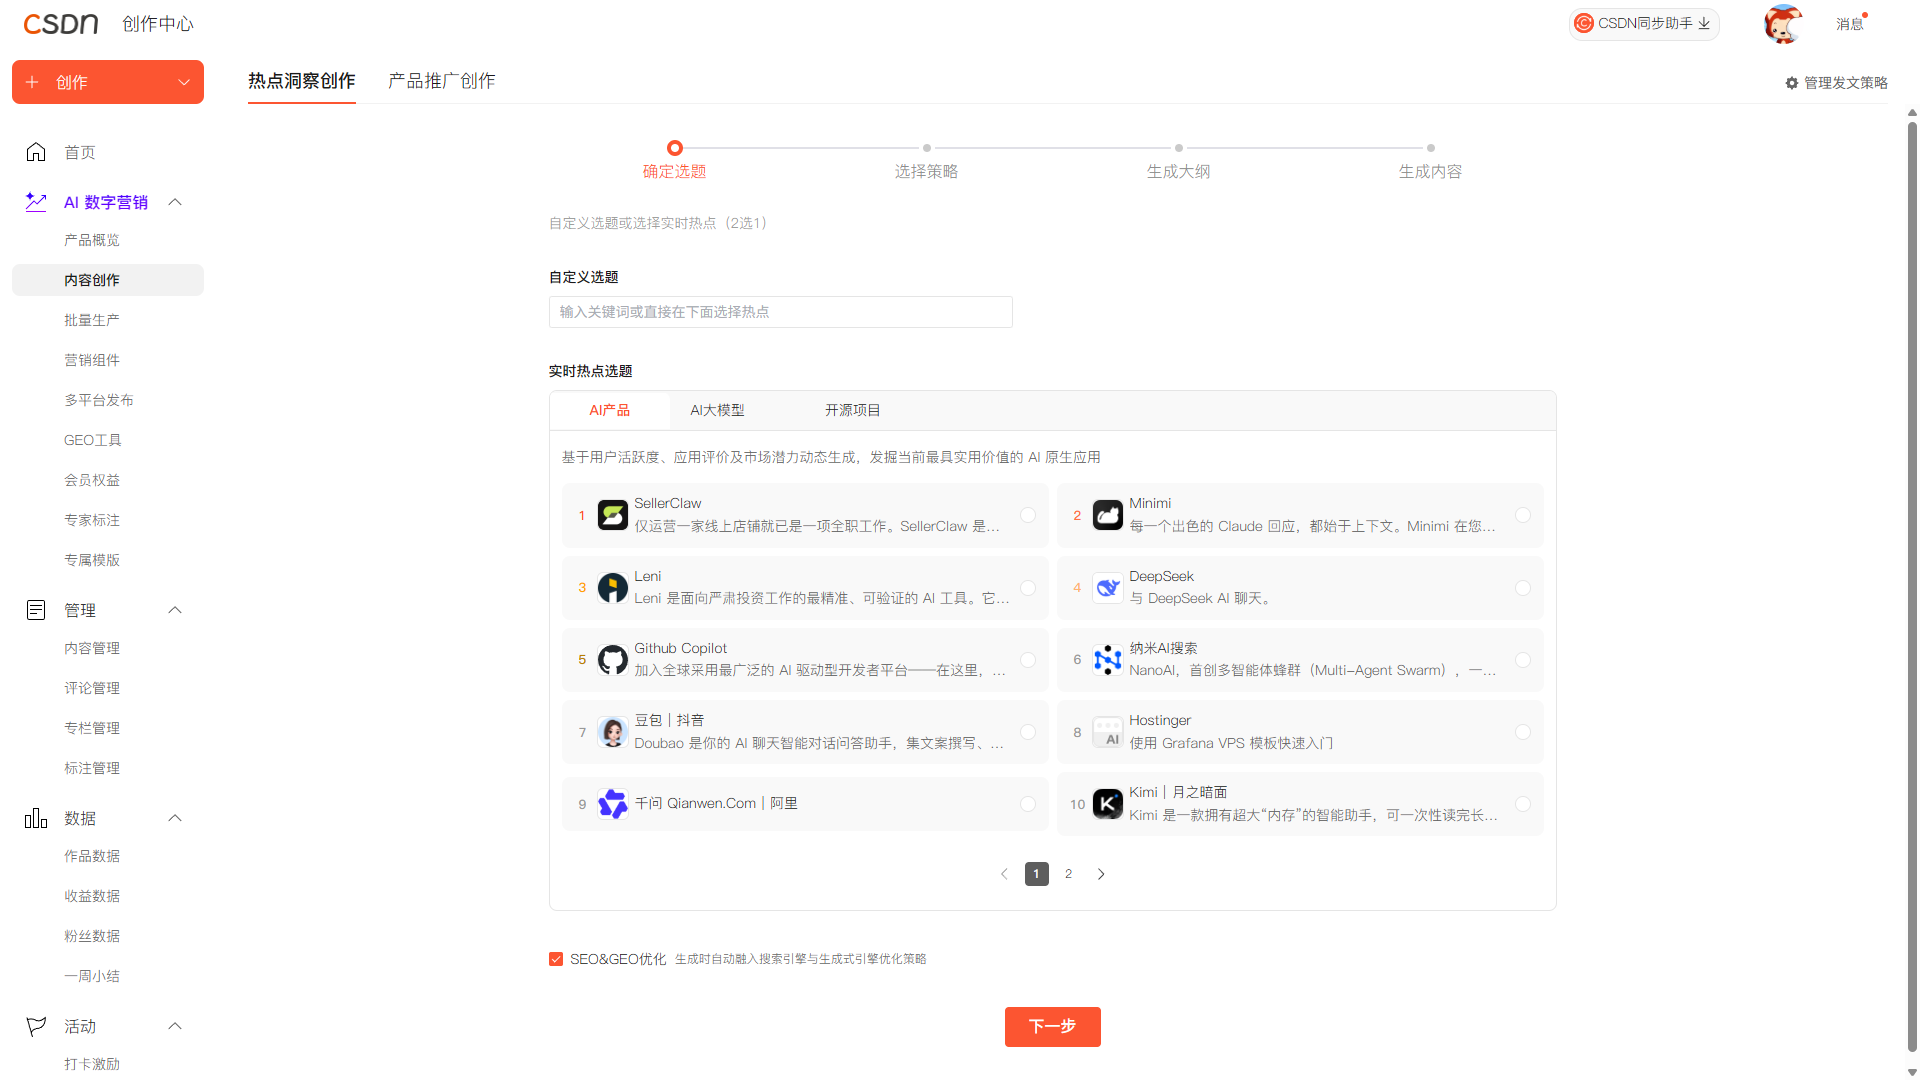The height and width of the screenshot is (1080, 1920).
Task: Switch to 产品推广创作 tab
Action: pyautogui.click(x=442, y=81)
